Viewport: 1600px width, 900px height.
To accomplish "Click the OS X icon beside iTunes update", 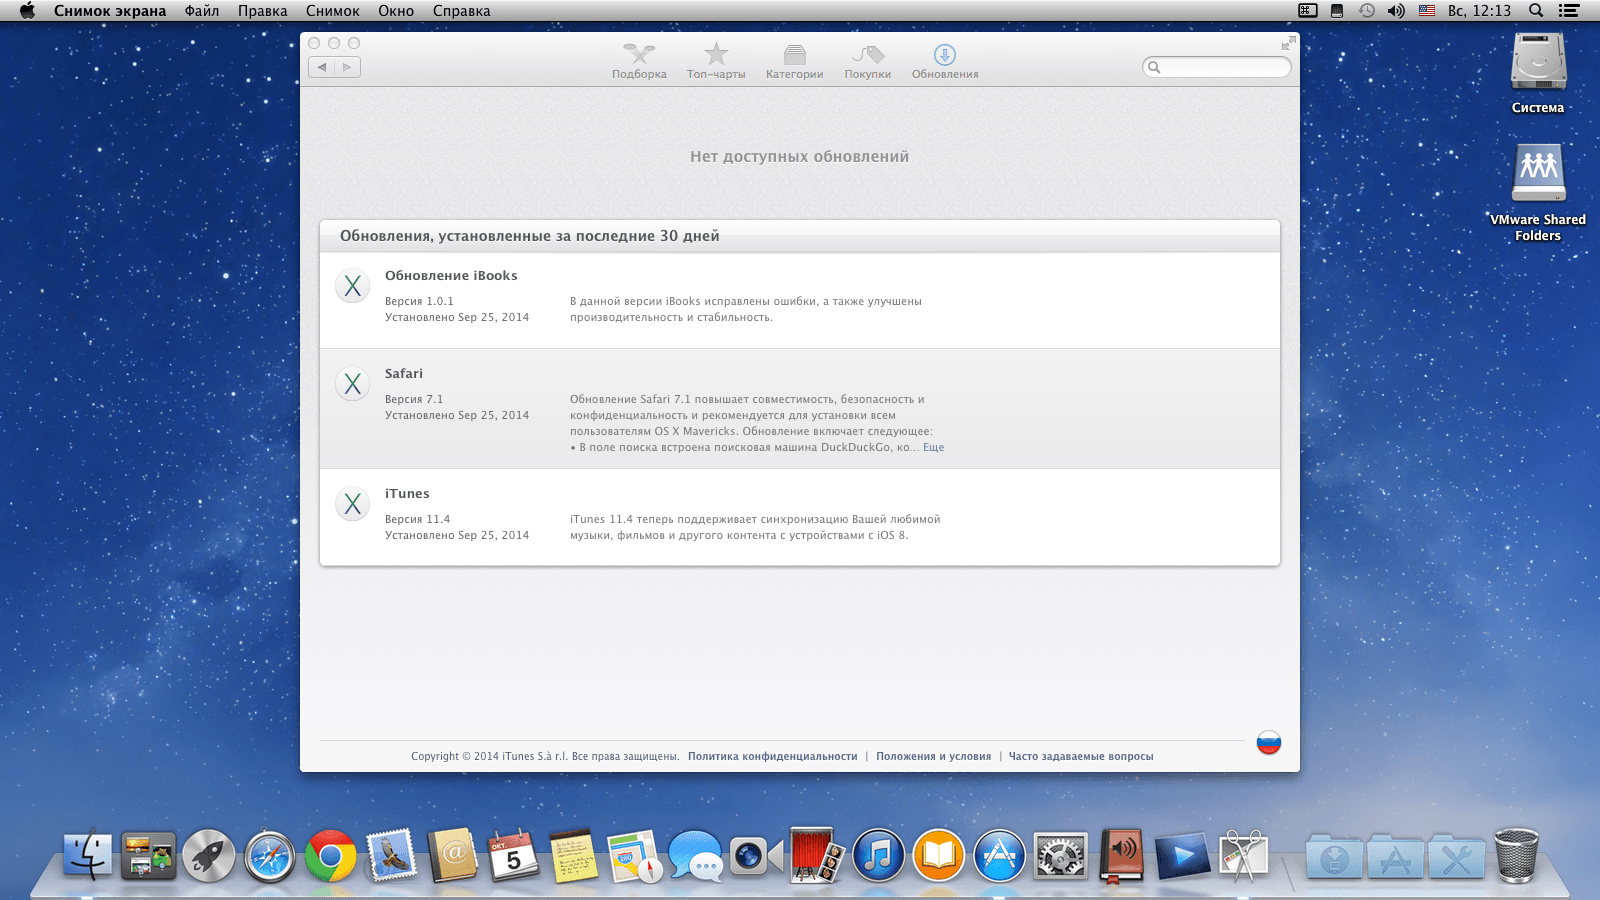I will 352,504.
